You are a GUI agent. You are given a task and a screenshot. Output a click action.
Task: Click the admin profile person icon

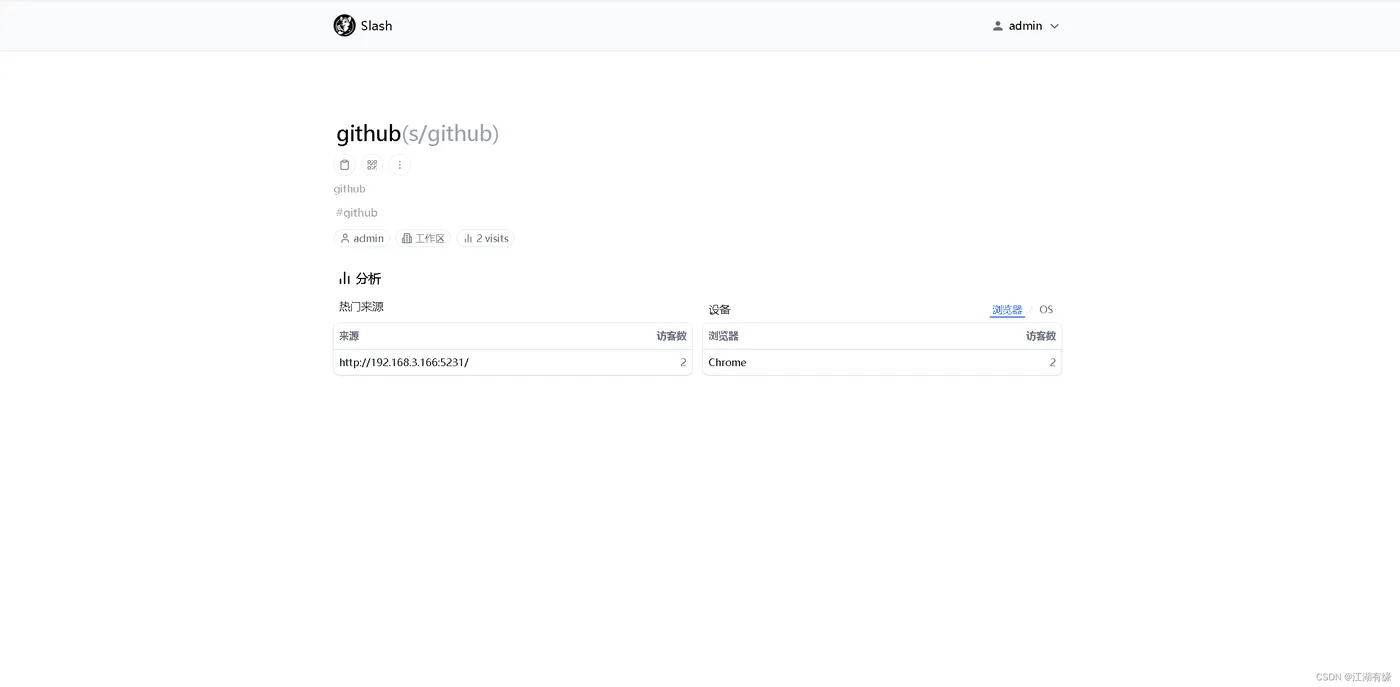[997, 26]
